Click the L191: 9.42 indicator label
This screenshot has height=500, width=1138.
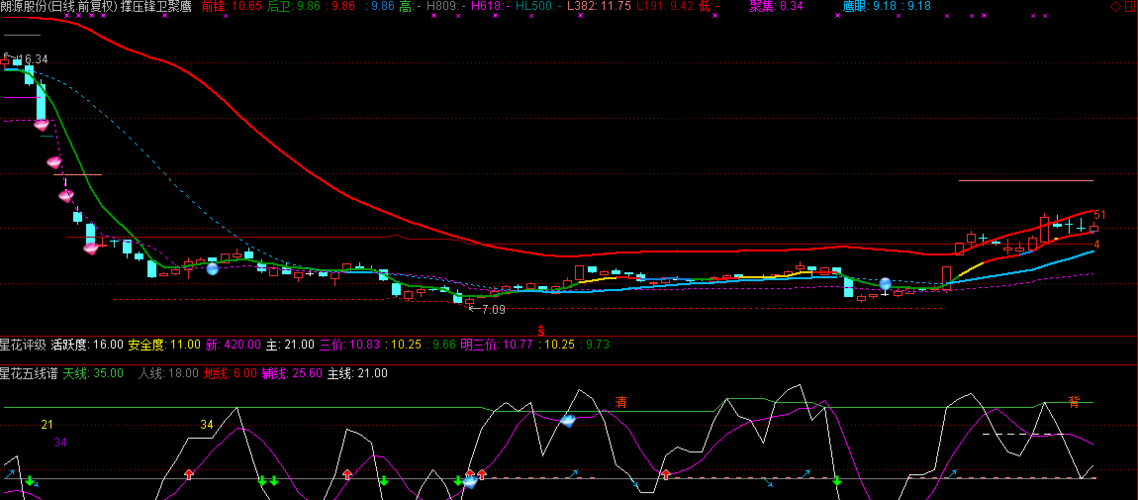663,7
